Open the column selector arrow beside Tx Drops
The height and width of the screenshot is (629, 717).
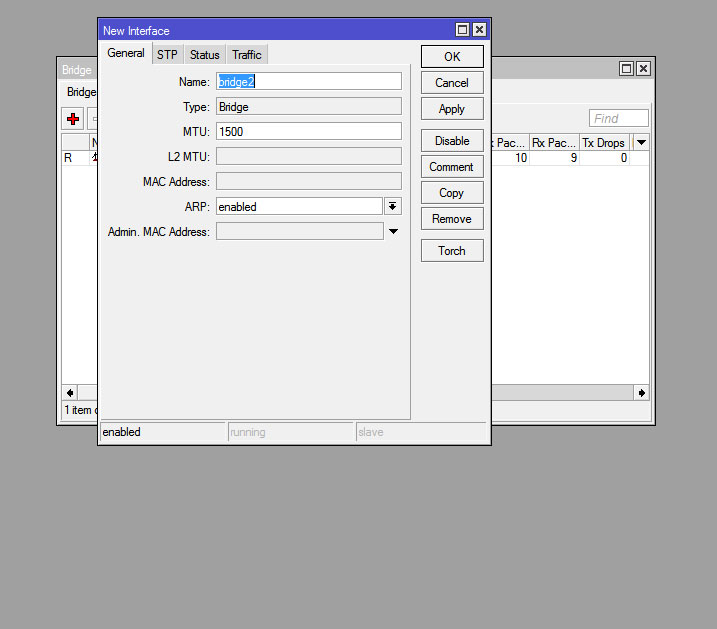tap(640, 143)
